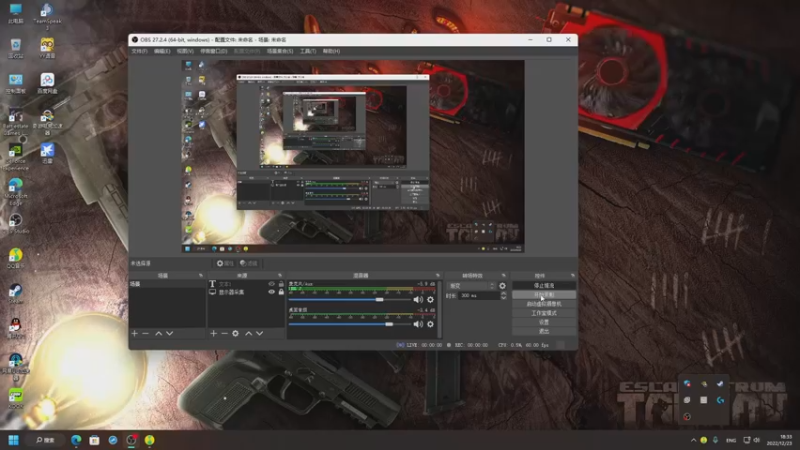
Task: Mute the microphone/Aux audio speaker icon
Action: point(418,299)
